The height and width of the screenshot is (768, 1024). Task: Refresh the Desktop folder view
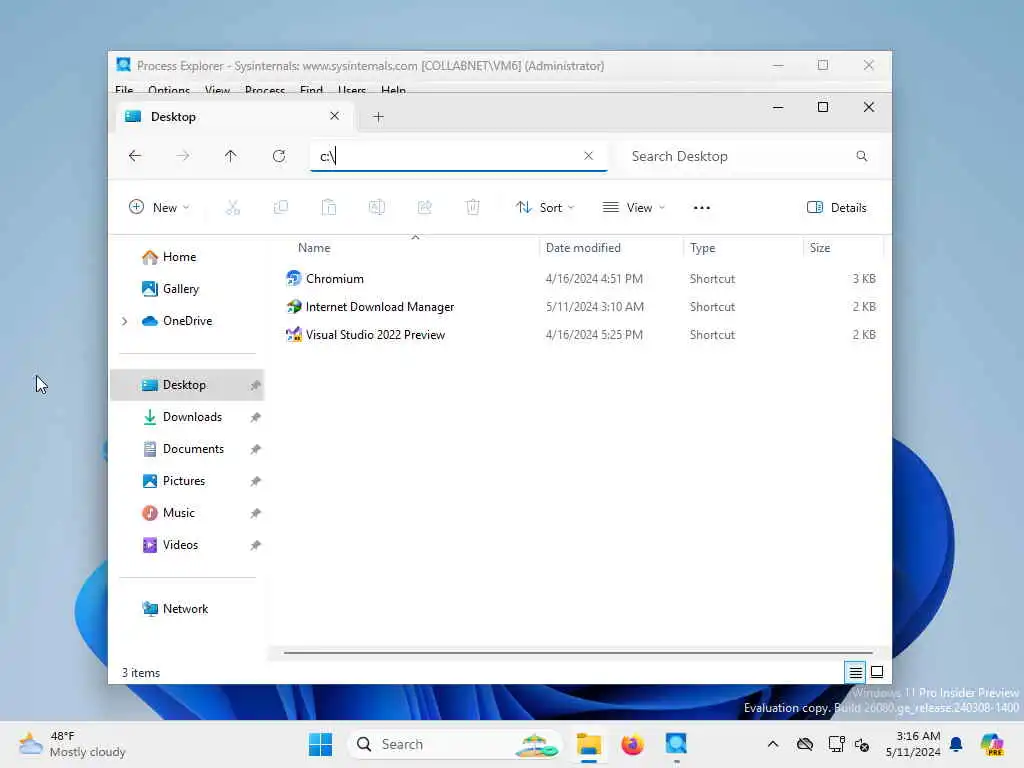[x=279, y=156]
